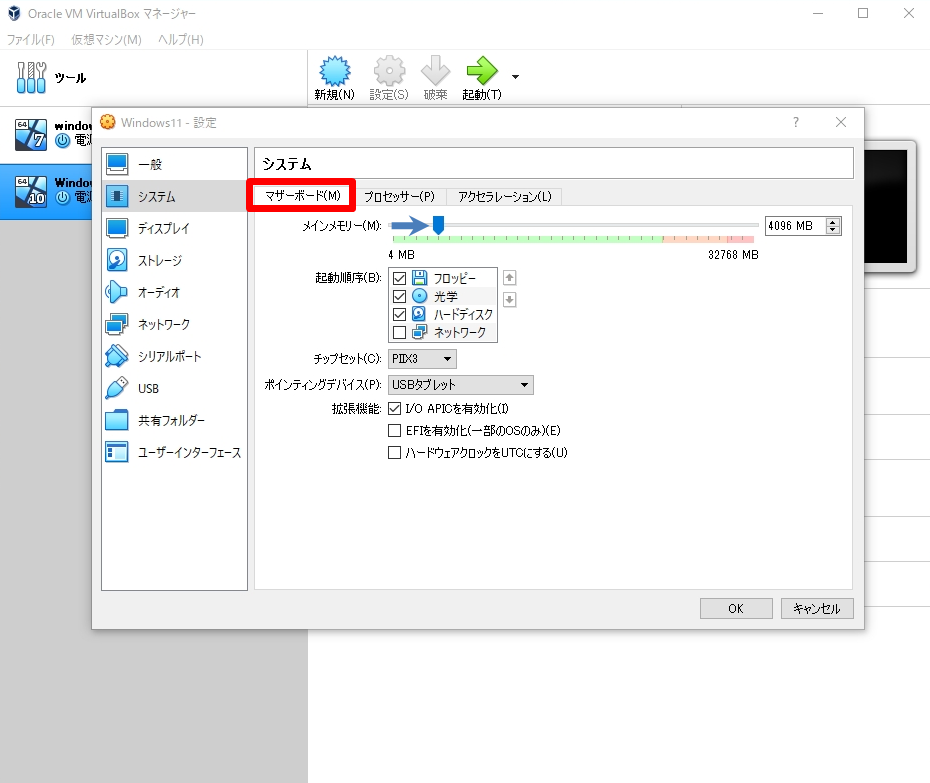Image resolution: width=930 pixels, height=783 pixels.
Task: Close the Windows11 settings dialog
Action: 841,122
